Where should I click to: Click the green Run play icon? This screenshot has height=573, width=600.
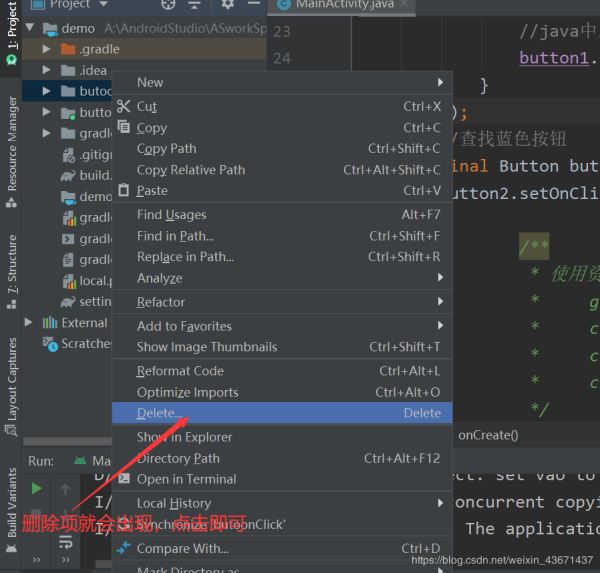coord(37,488)
